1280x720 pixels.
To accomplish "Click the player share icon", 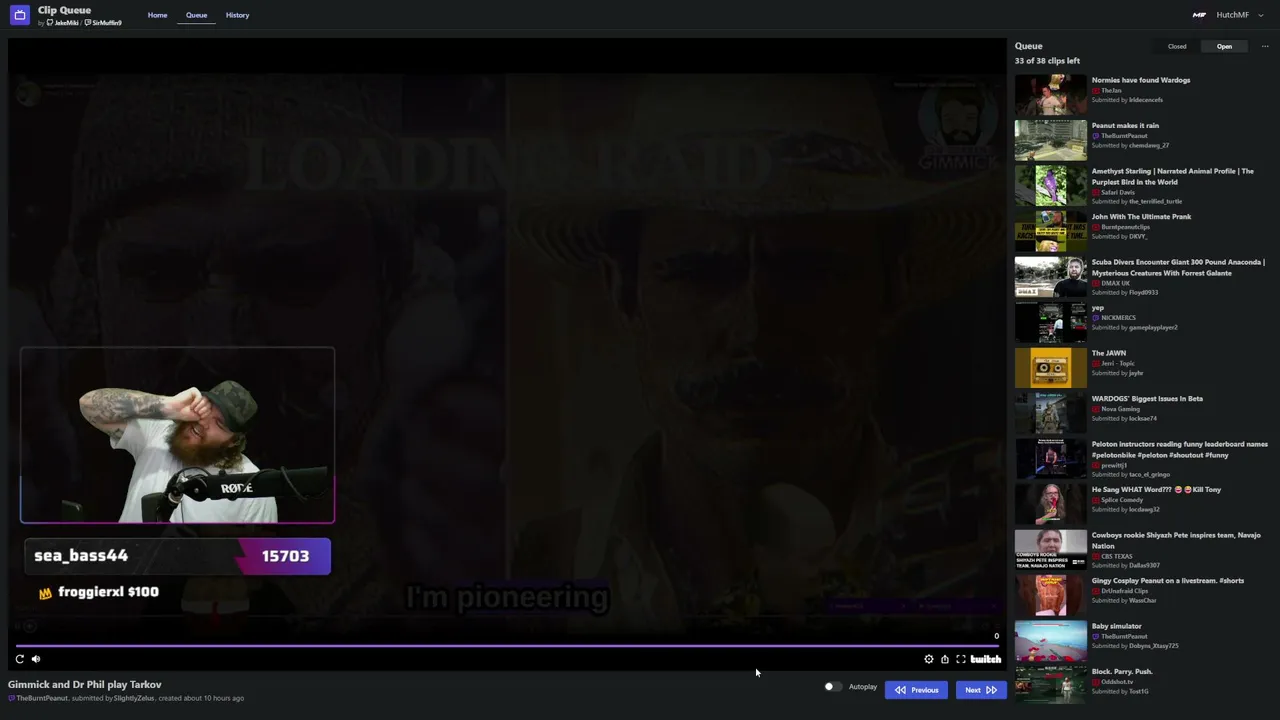I will 945,659.
